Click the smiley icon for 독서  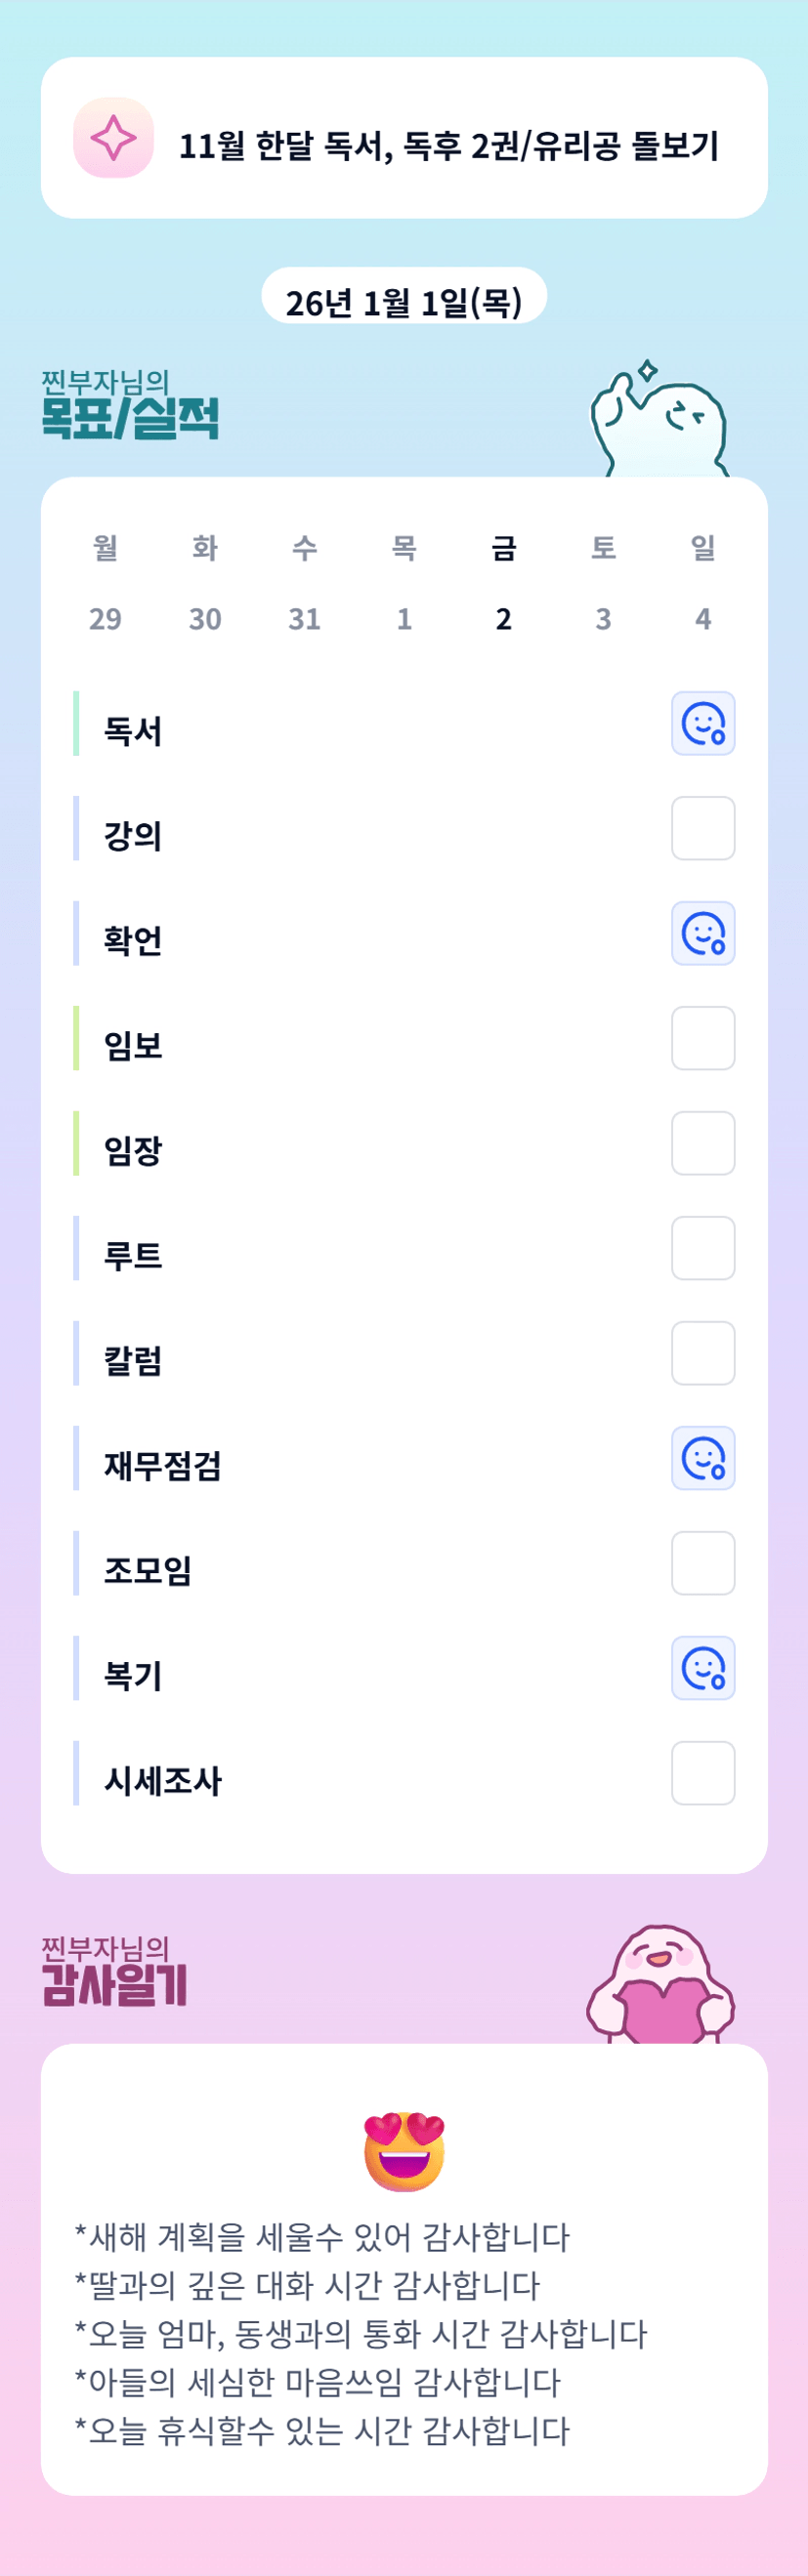(x=703, y=723)
